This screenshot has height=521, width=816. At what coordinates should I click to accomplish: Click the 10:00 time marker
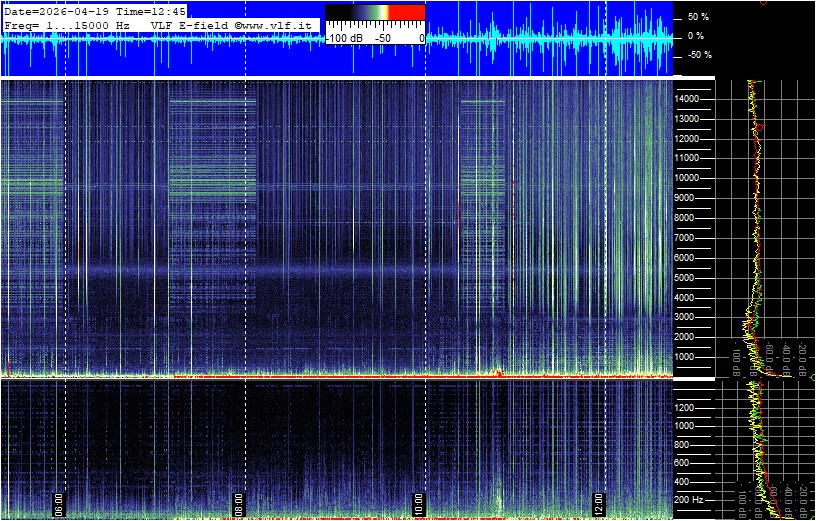(419, 504)
